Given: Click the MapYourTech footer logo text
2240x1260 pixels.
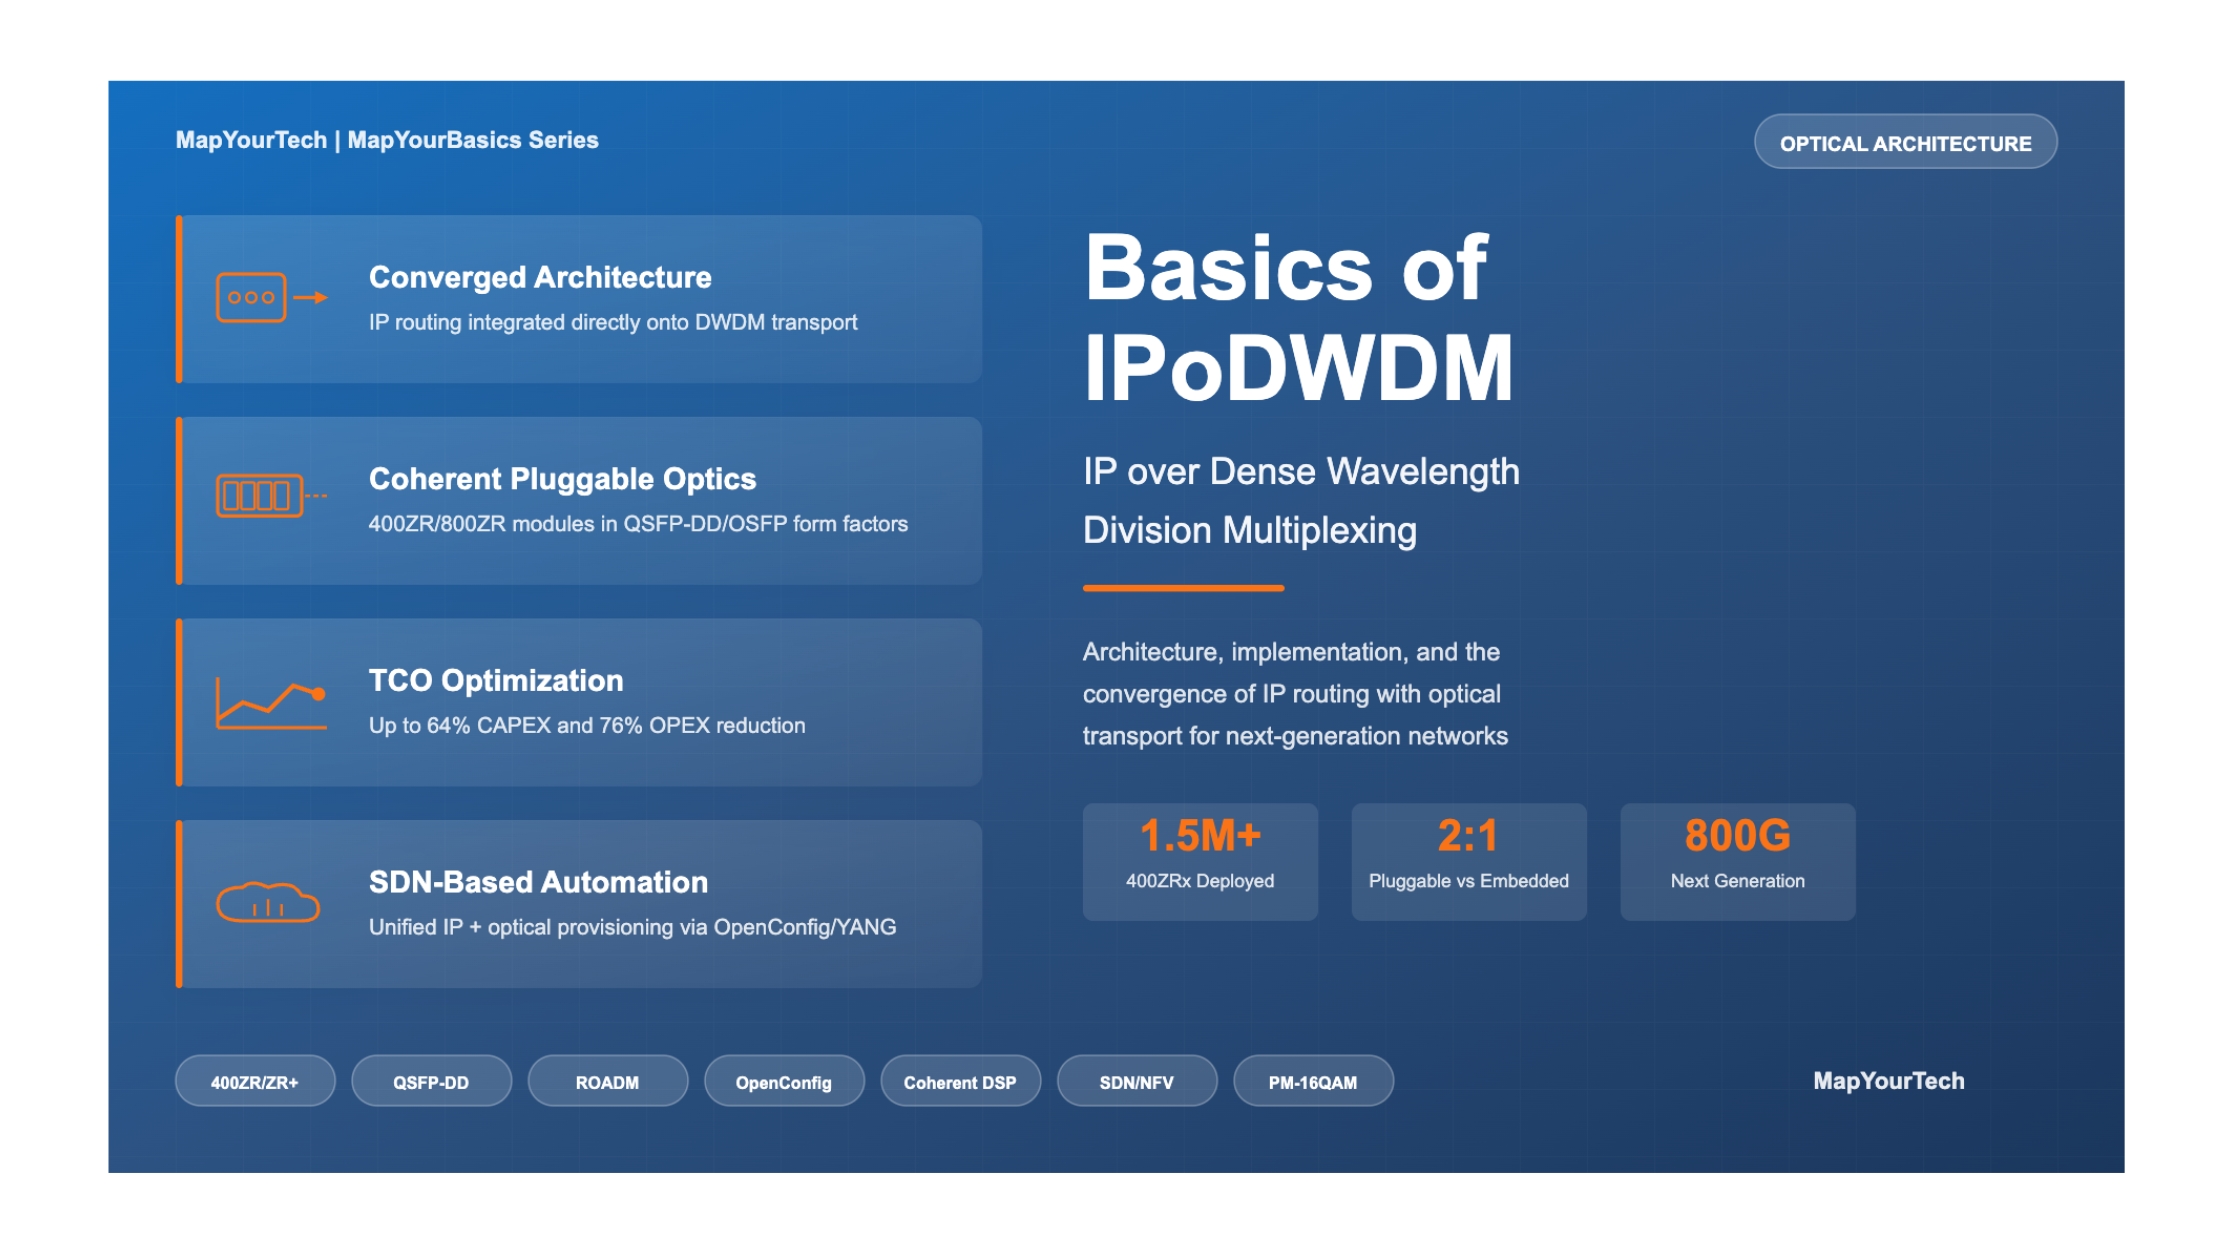Looking at the screenshot, I should click(1888, 1081).
